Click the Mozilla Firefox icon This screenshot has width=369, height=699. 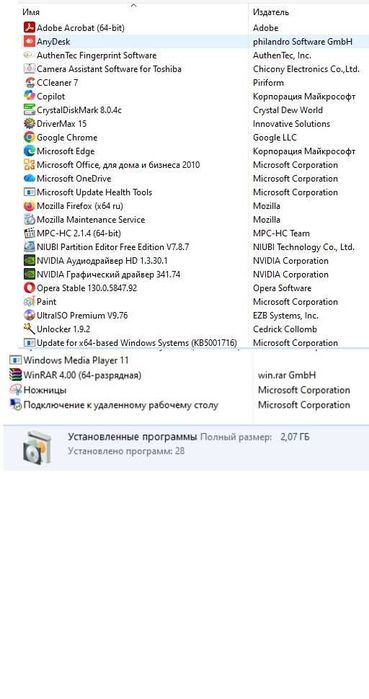point(29,206)
